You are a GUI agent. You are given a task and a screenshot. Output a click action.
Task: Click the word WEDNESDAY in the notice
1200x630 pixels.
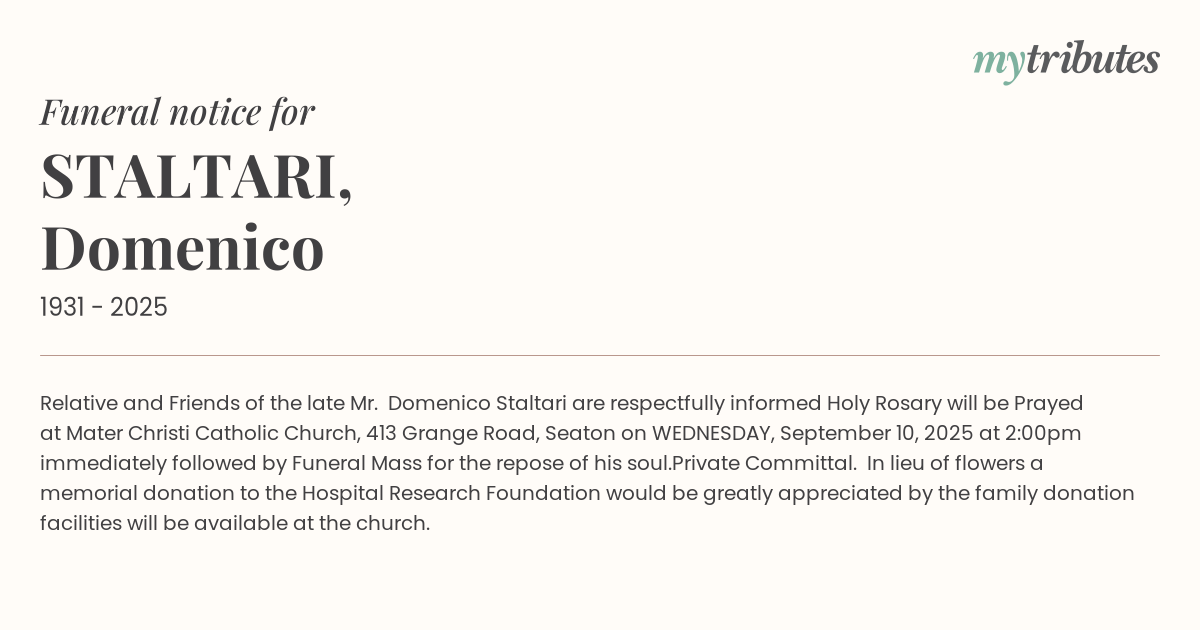[x=712, y=433]
